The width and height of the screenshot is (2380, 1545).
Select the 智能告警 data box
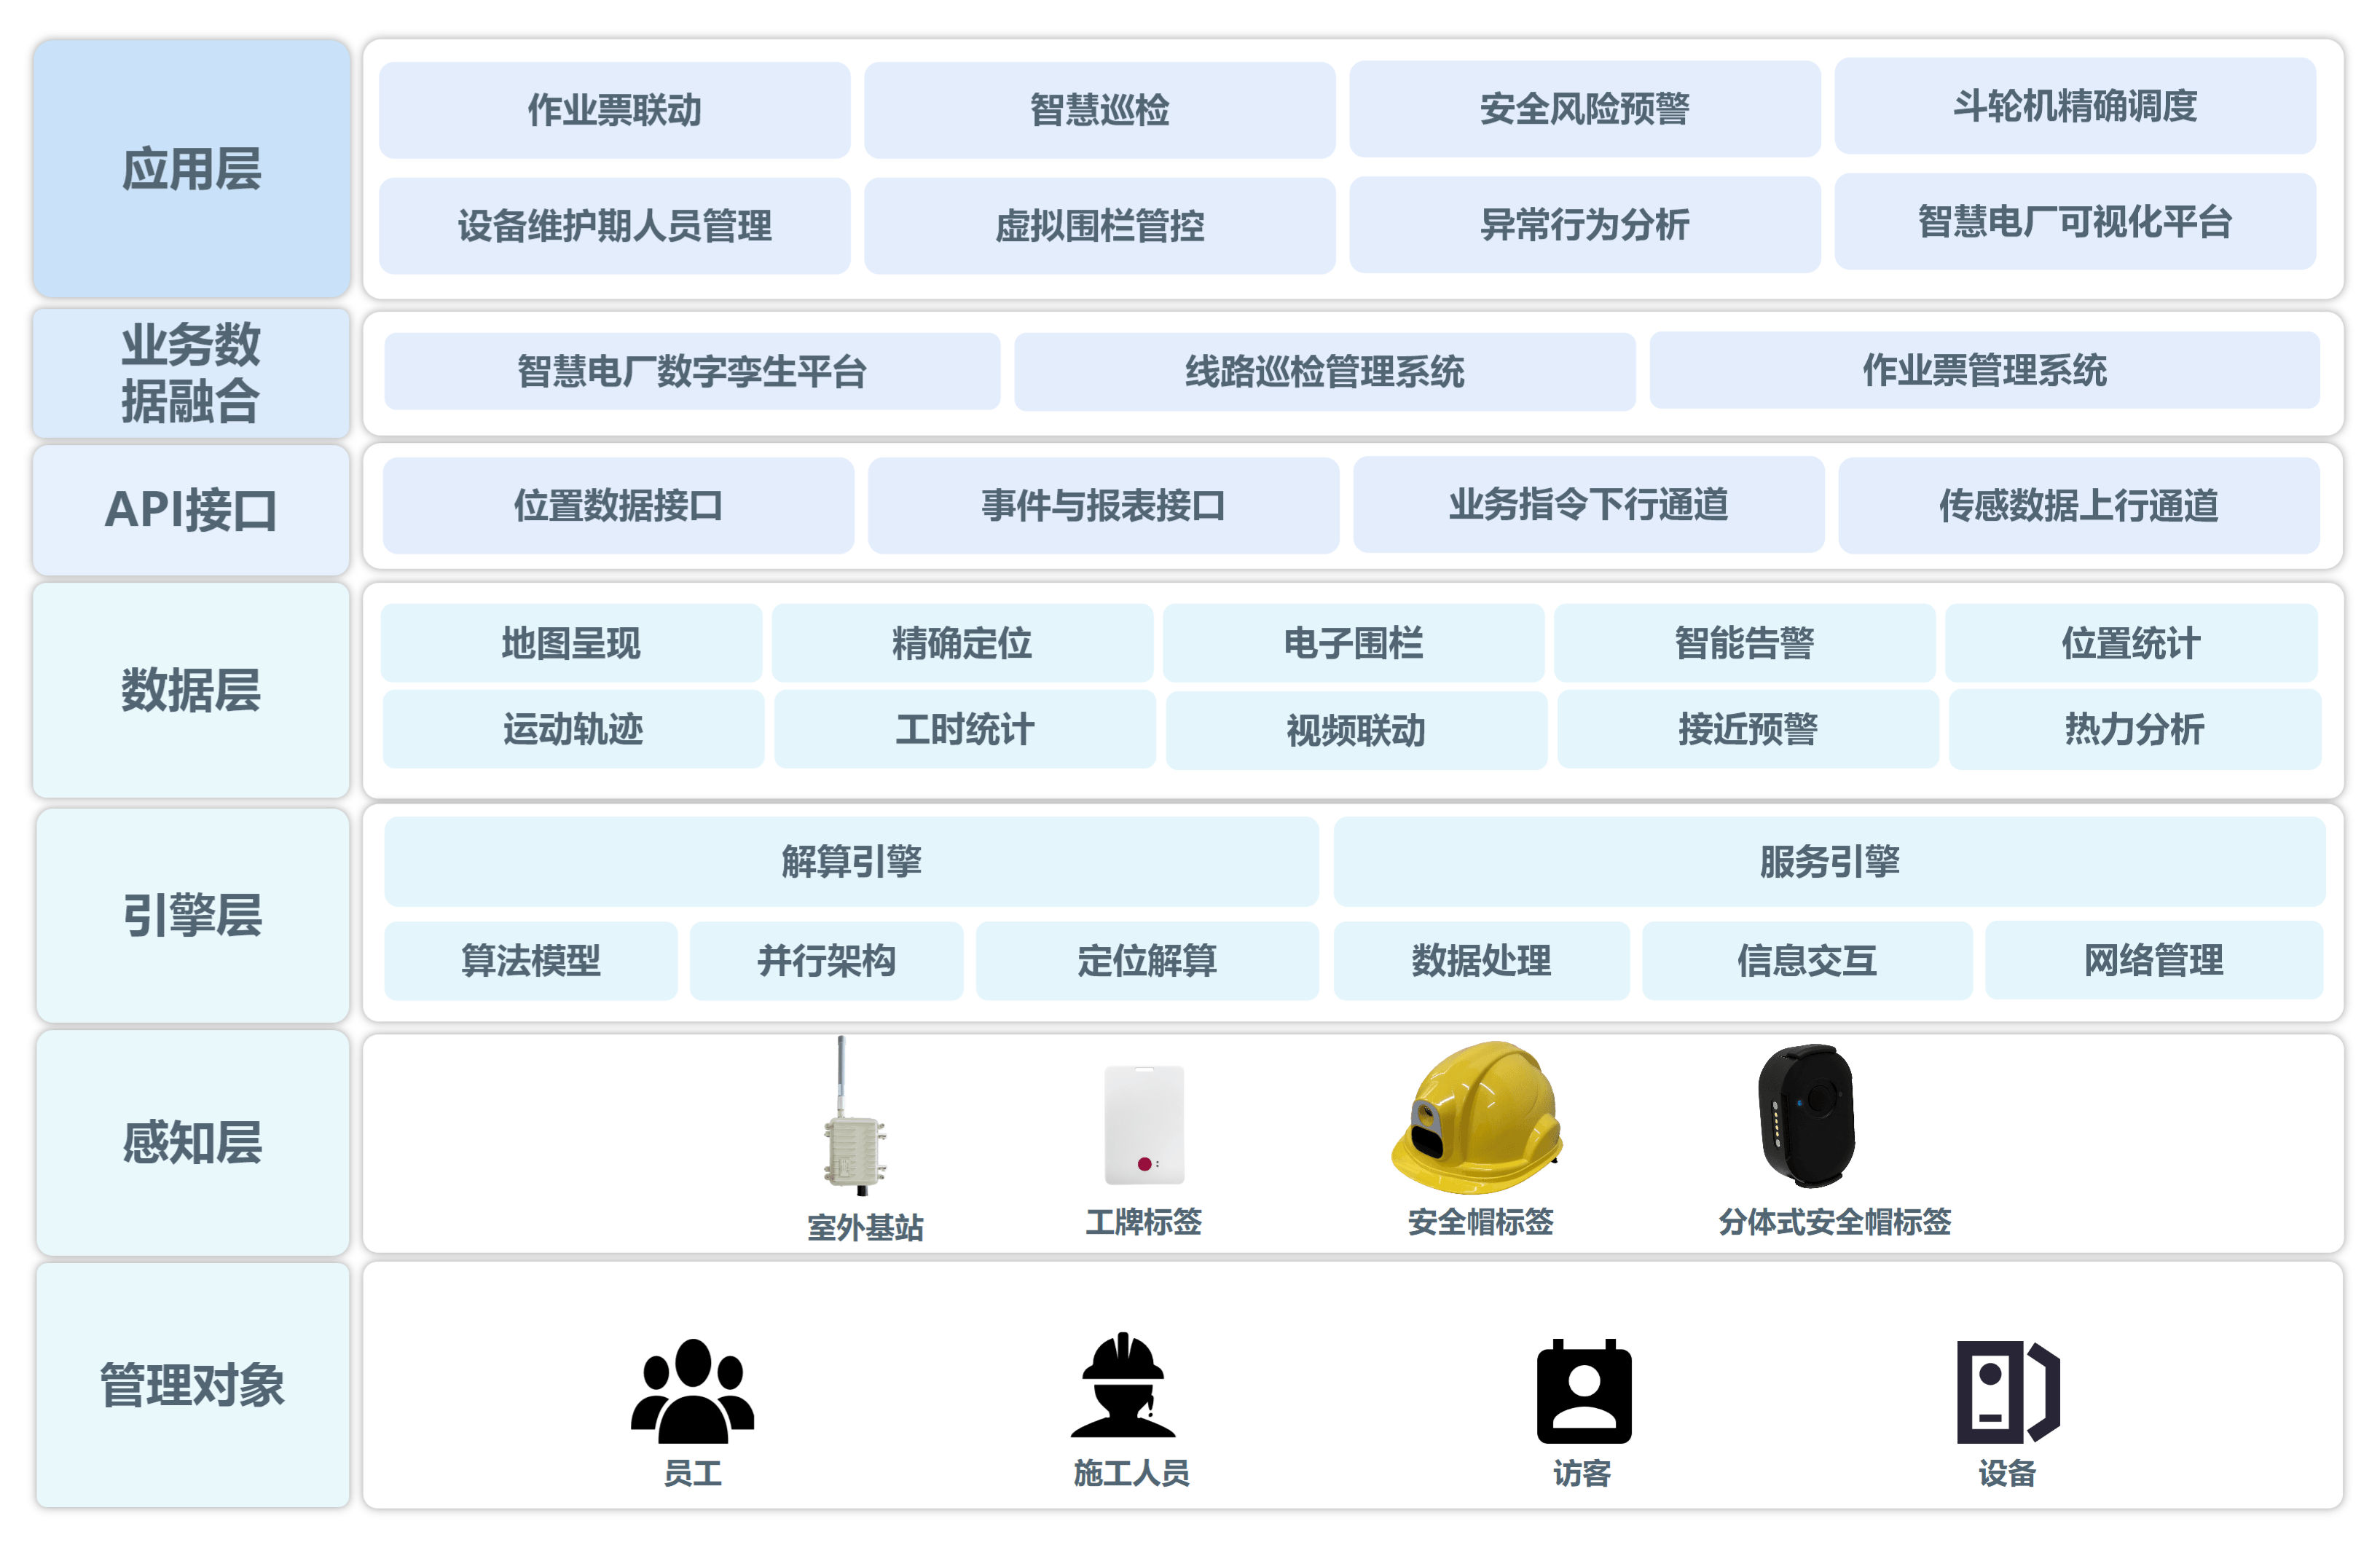click(1744, 643)
